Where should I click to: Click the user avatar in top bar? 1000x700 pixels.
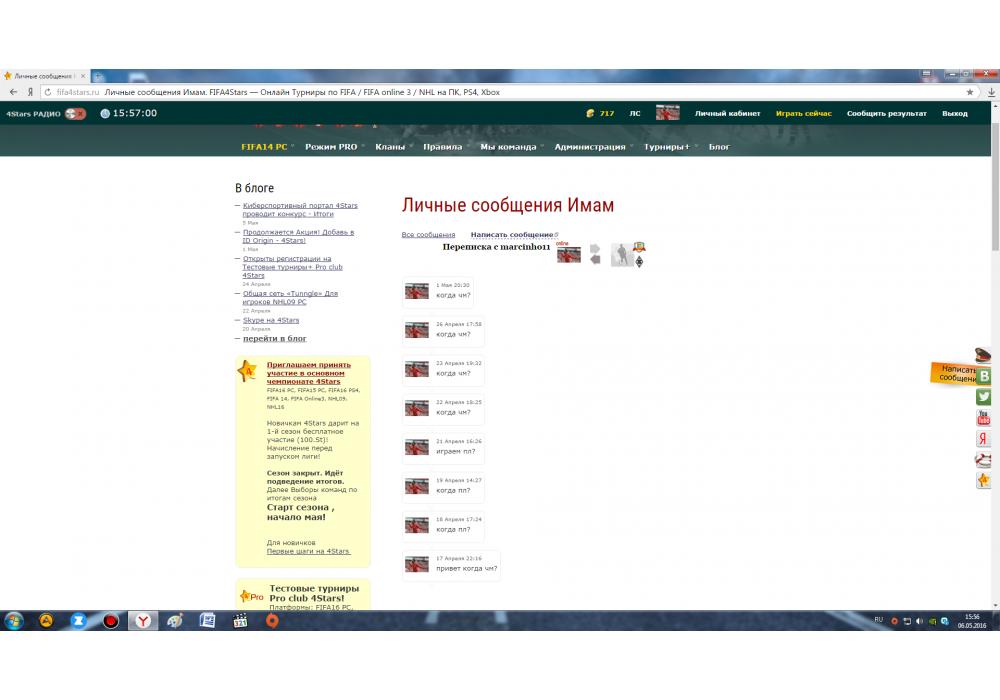tap(668, 113)
